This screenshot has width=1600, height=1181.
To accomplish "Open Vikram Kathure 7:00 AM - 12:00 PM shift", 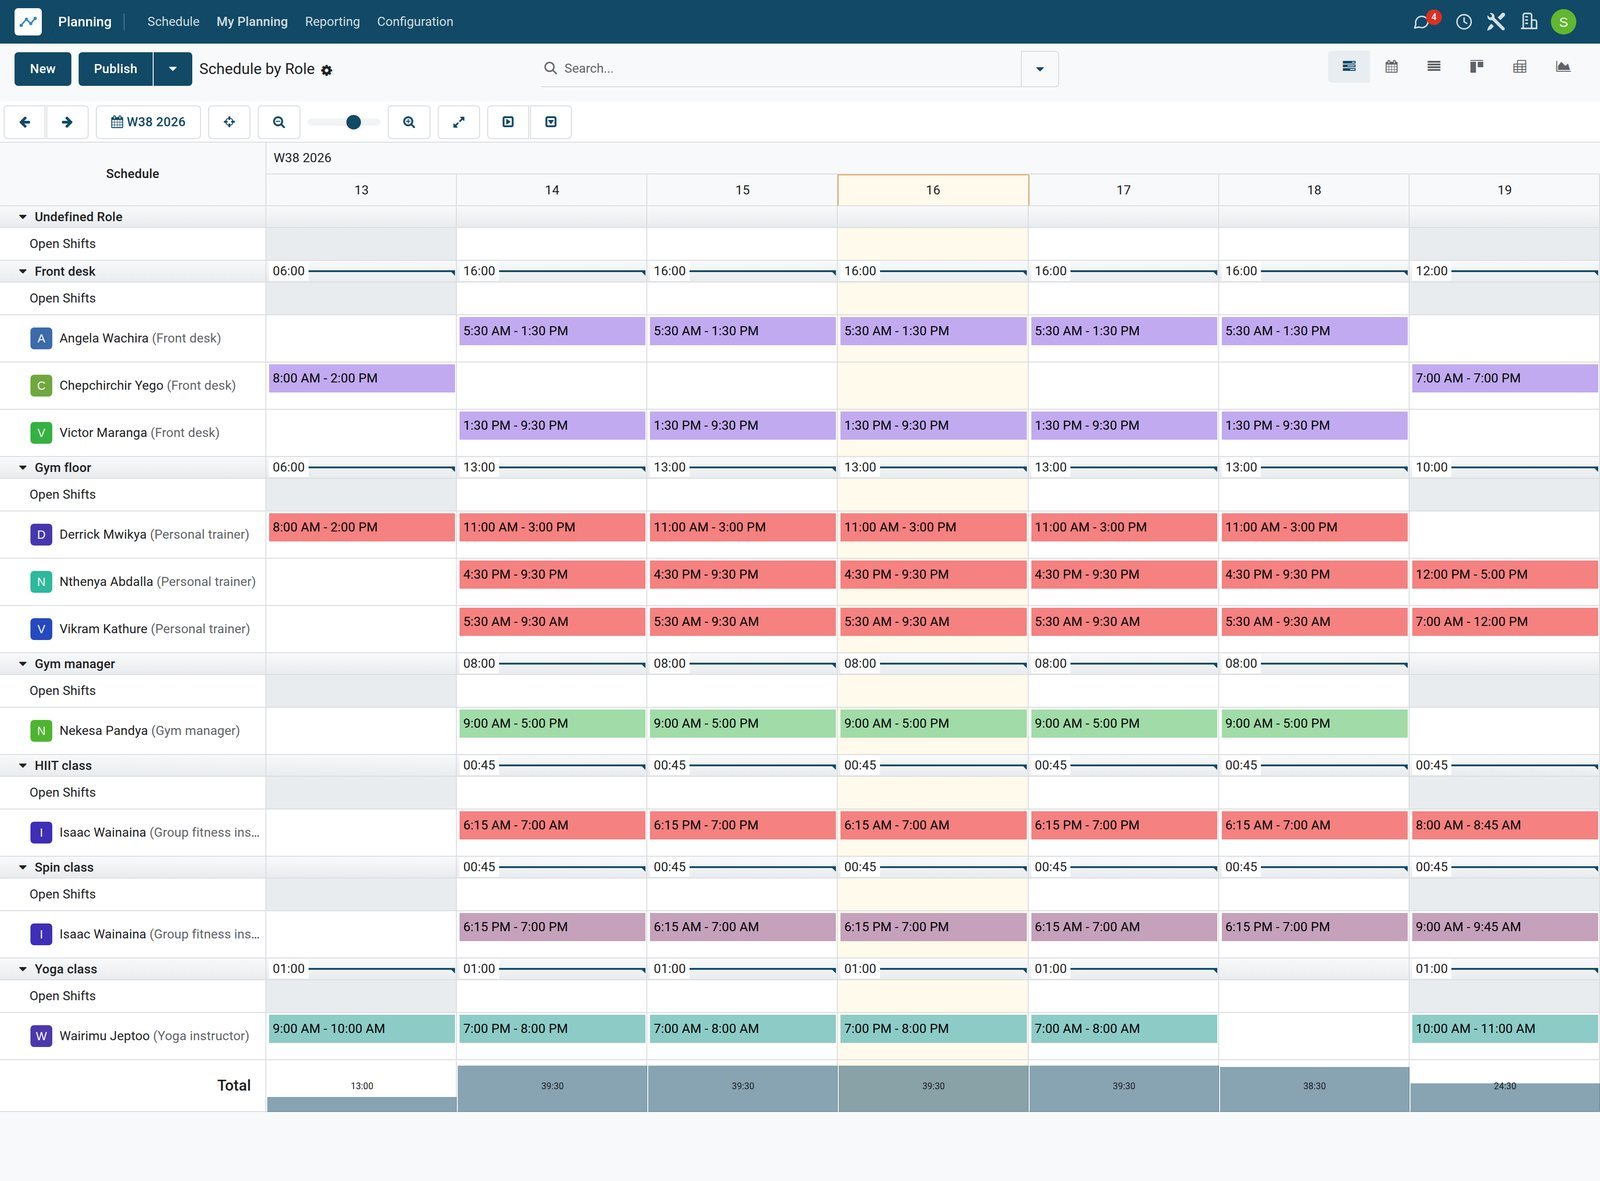I will 1505,621.
